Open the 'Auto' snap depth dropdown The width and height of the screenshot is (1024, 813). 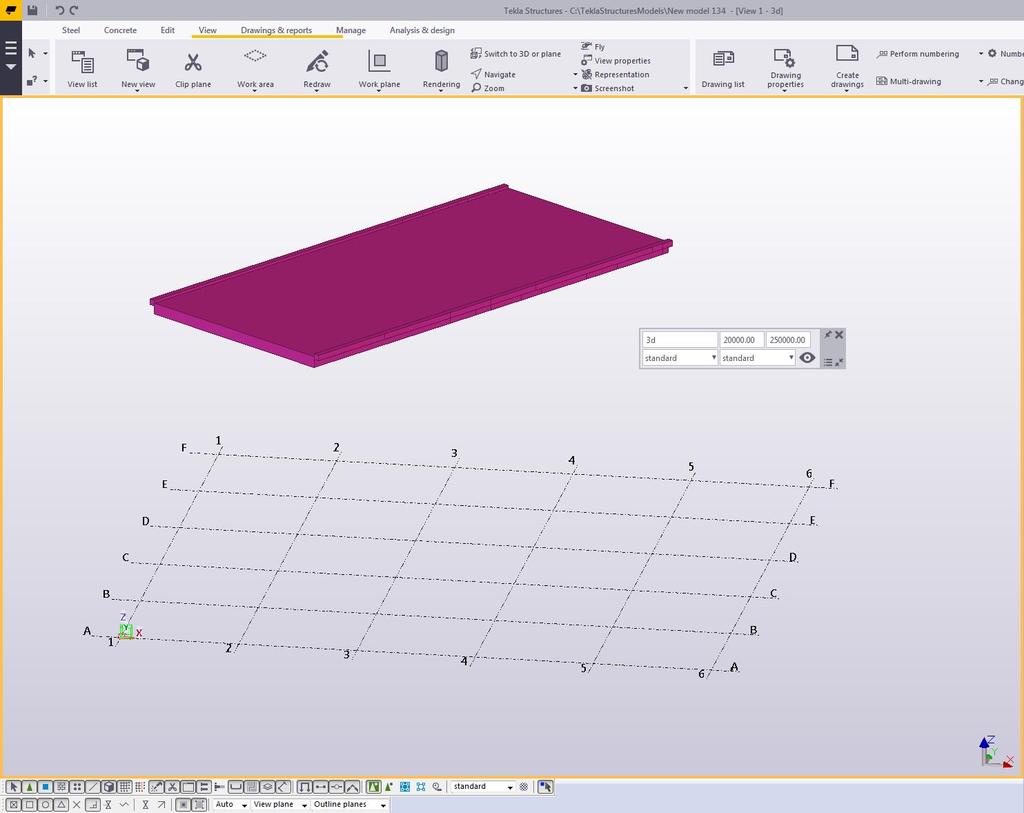pyautogui.click(x=231, y=805)
